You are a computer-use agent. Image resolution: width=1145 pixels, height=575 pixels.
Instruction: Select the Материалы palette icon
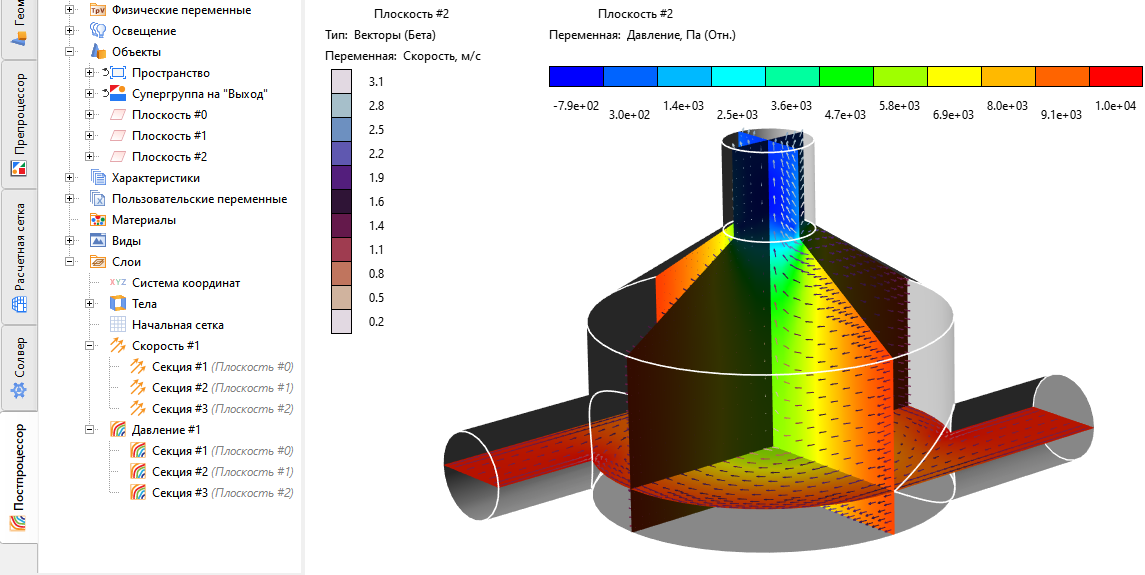[99, 219]
